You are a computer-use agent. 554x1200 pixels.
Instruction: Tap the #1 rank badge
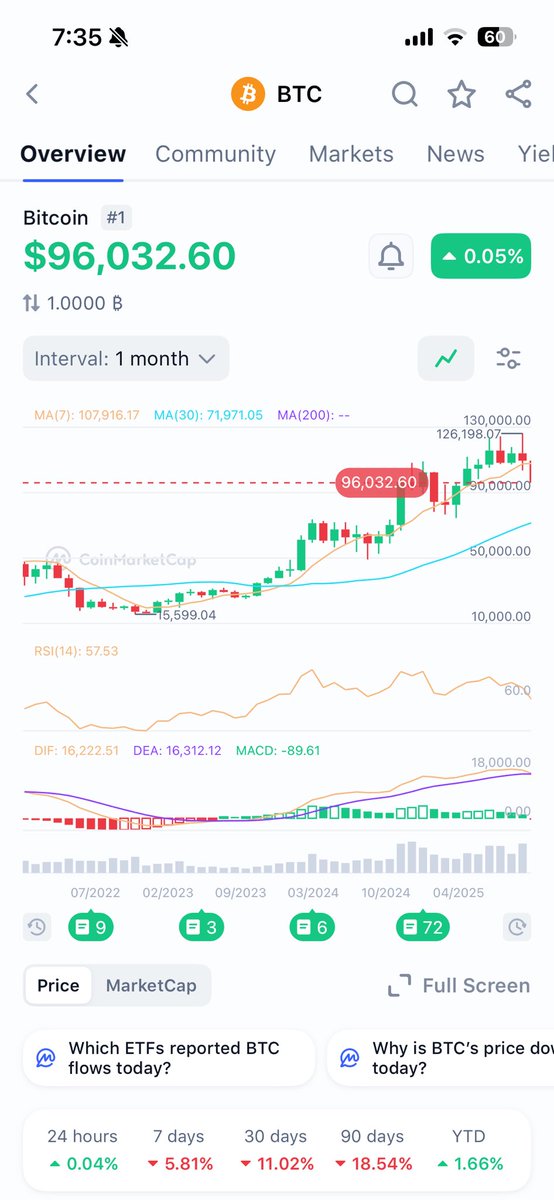click(118, 217)
